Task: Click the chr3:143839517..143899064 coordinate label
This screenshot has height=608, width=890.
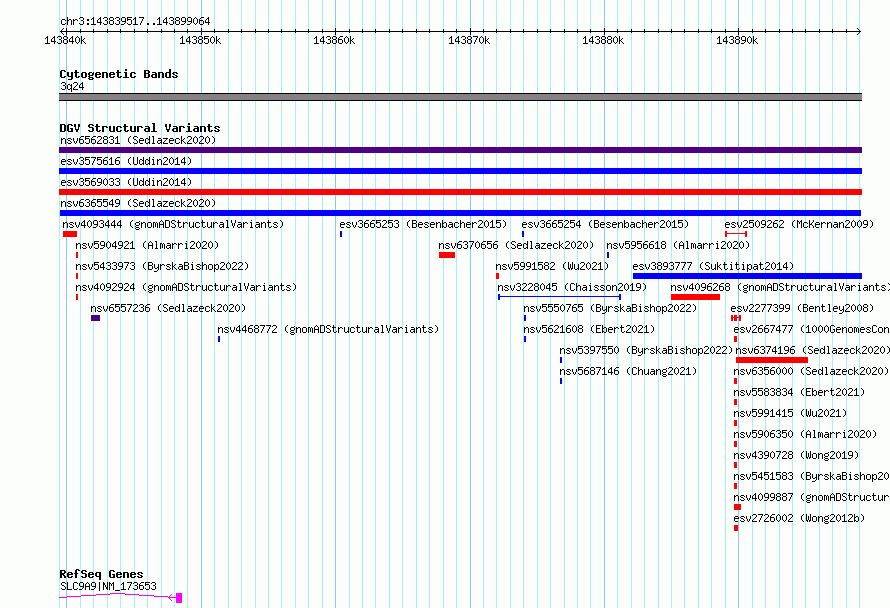Action: click(x=135, y=22)
